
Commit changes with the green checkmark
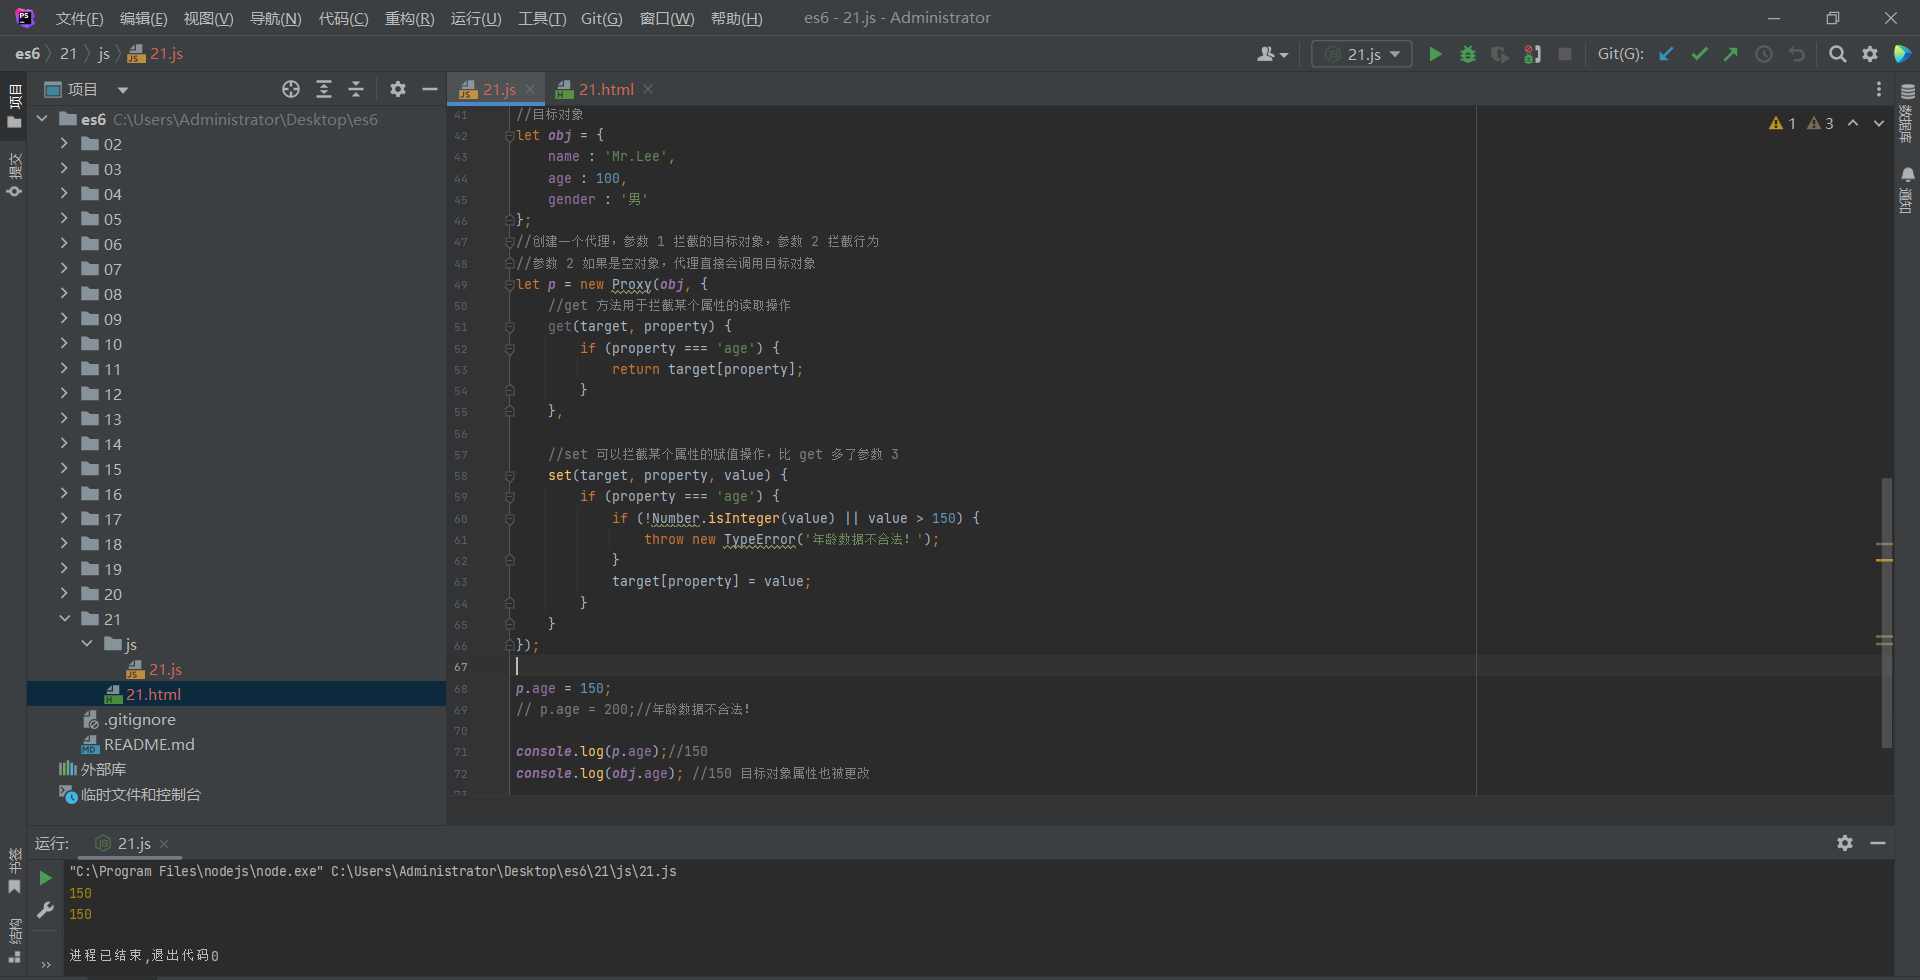click(x=1699, y=54)
